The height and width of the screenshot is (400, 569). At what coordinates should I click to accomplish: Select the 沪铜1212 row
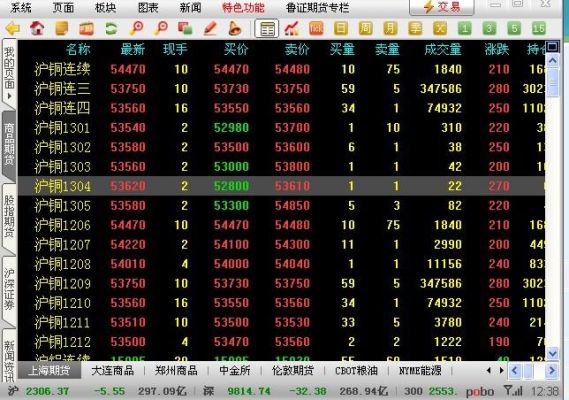[281, 342]
